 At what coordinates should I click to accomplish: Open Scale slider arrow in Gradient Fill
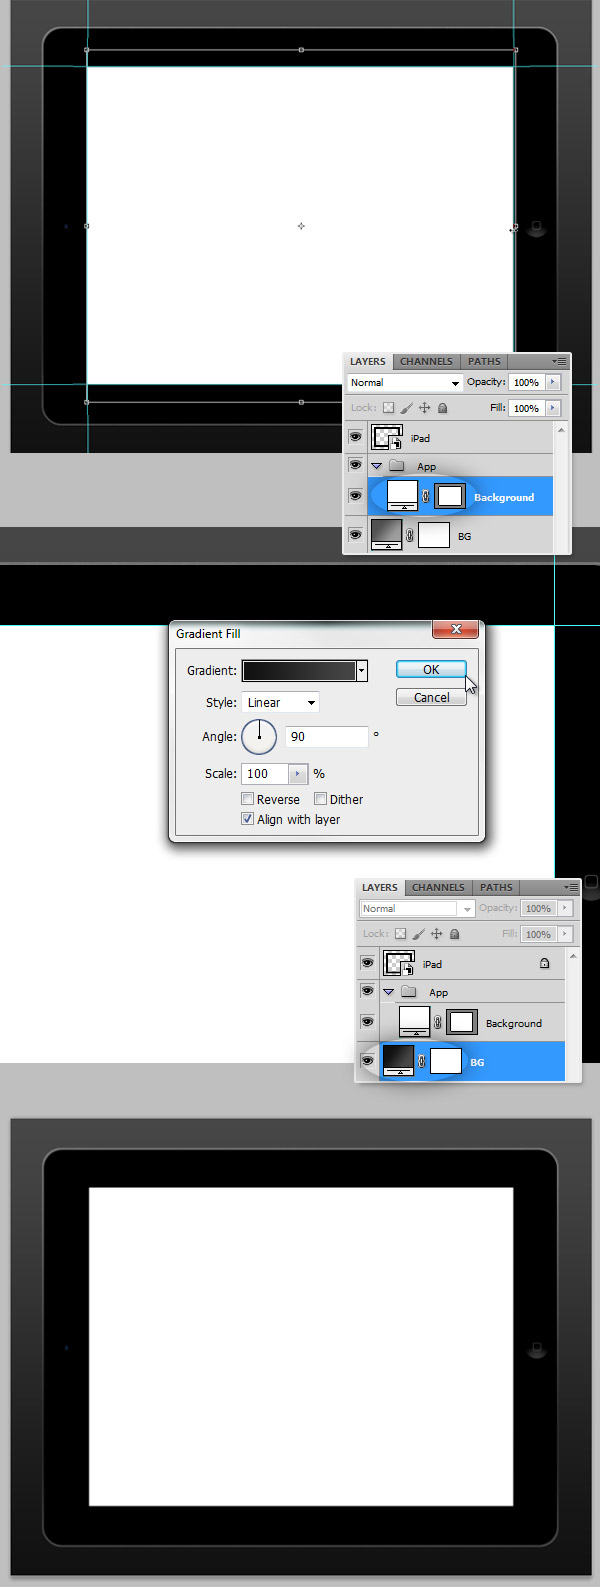pyautogui.click(x=298, y=773)
